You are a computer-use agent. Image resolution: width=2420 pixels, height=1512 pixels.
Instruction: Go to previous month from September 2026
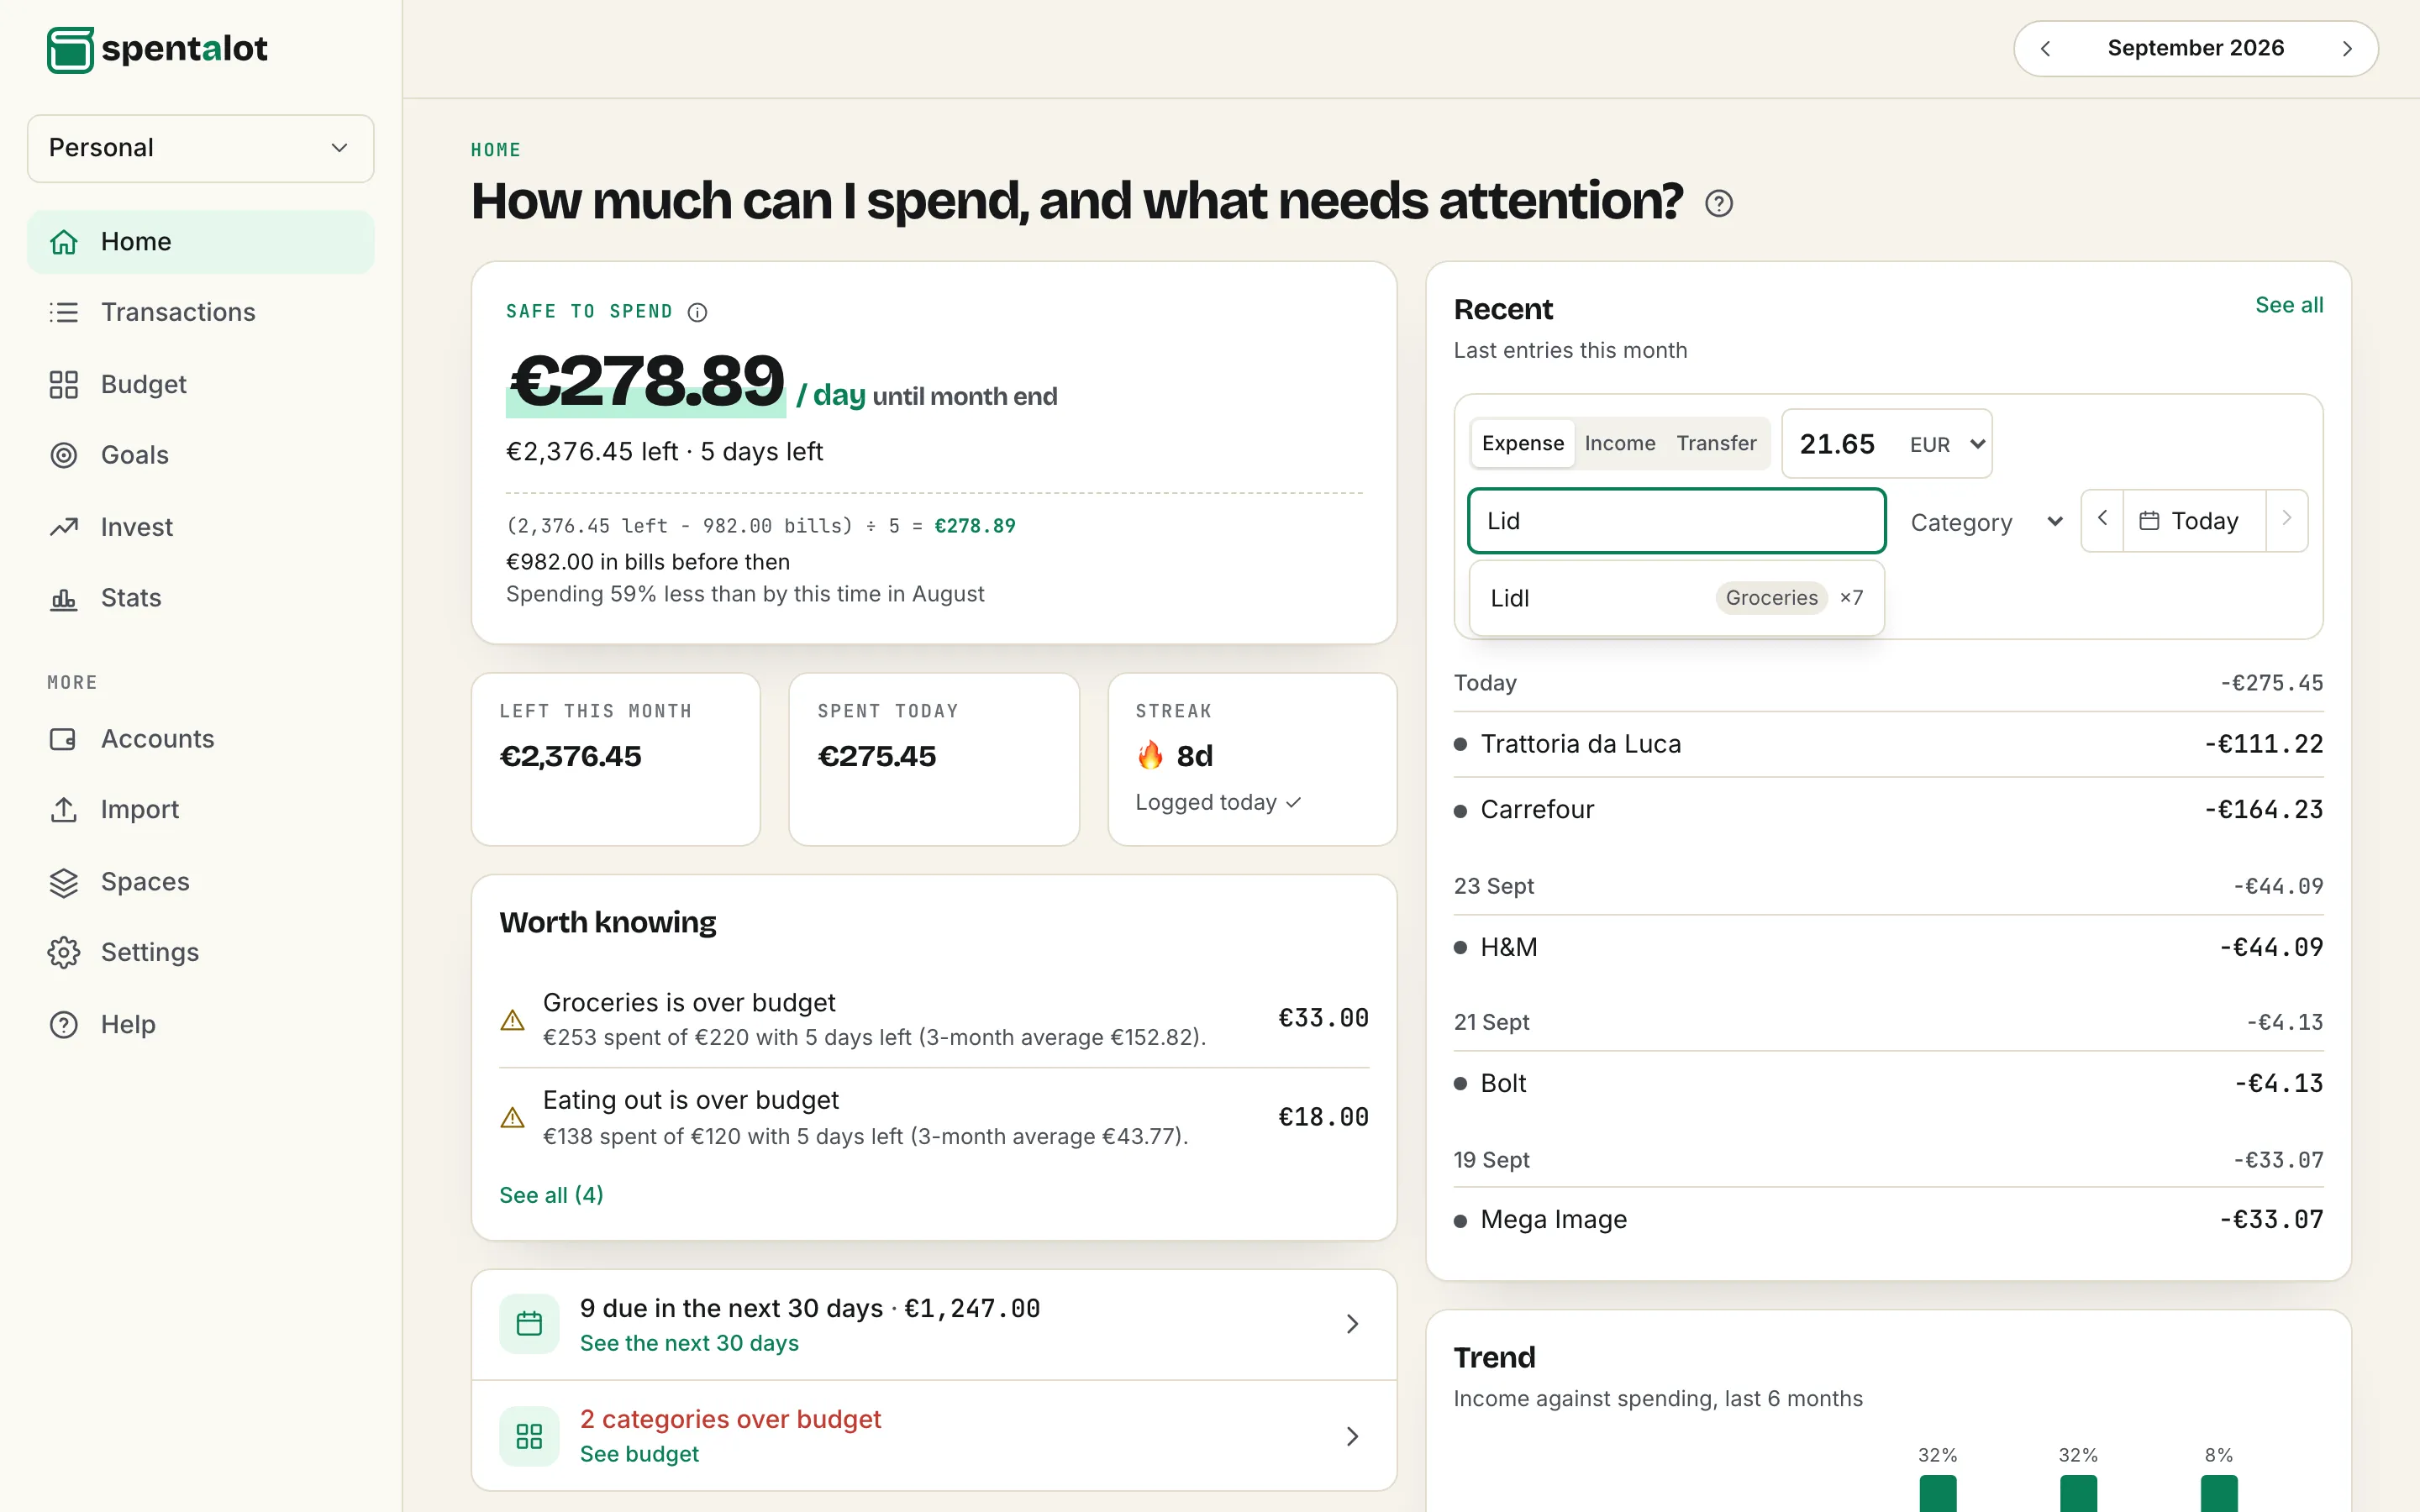tap(2045, 49)
